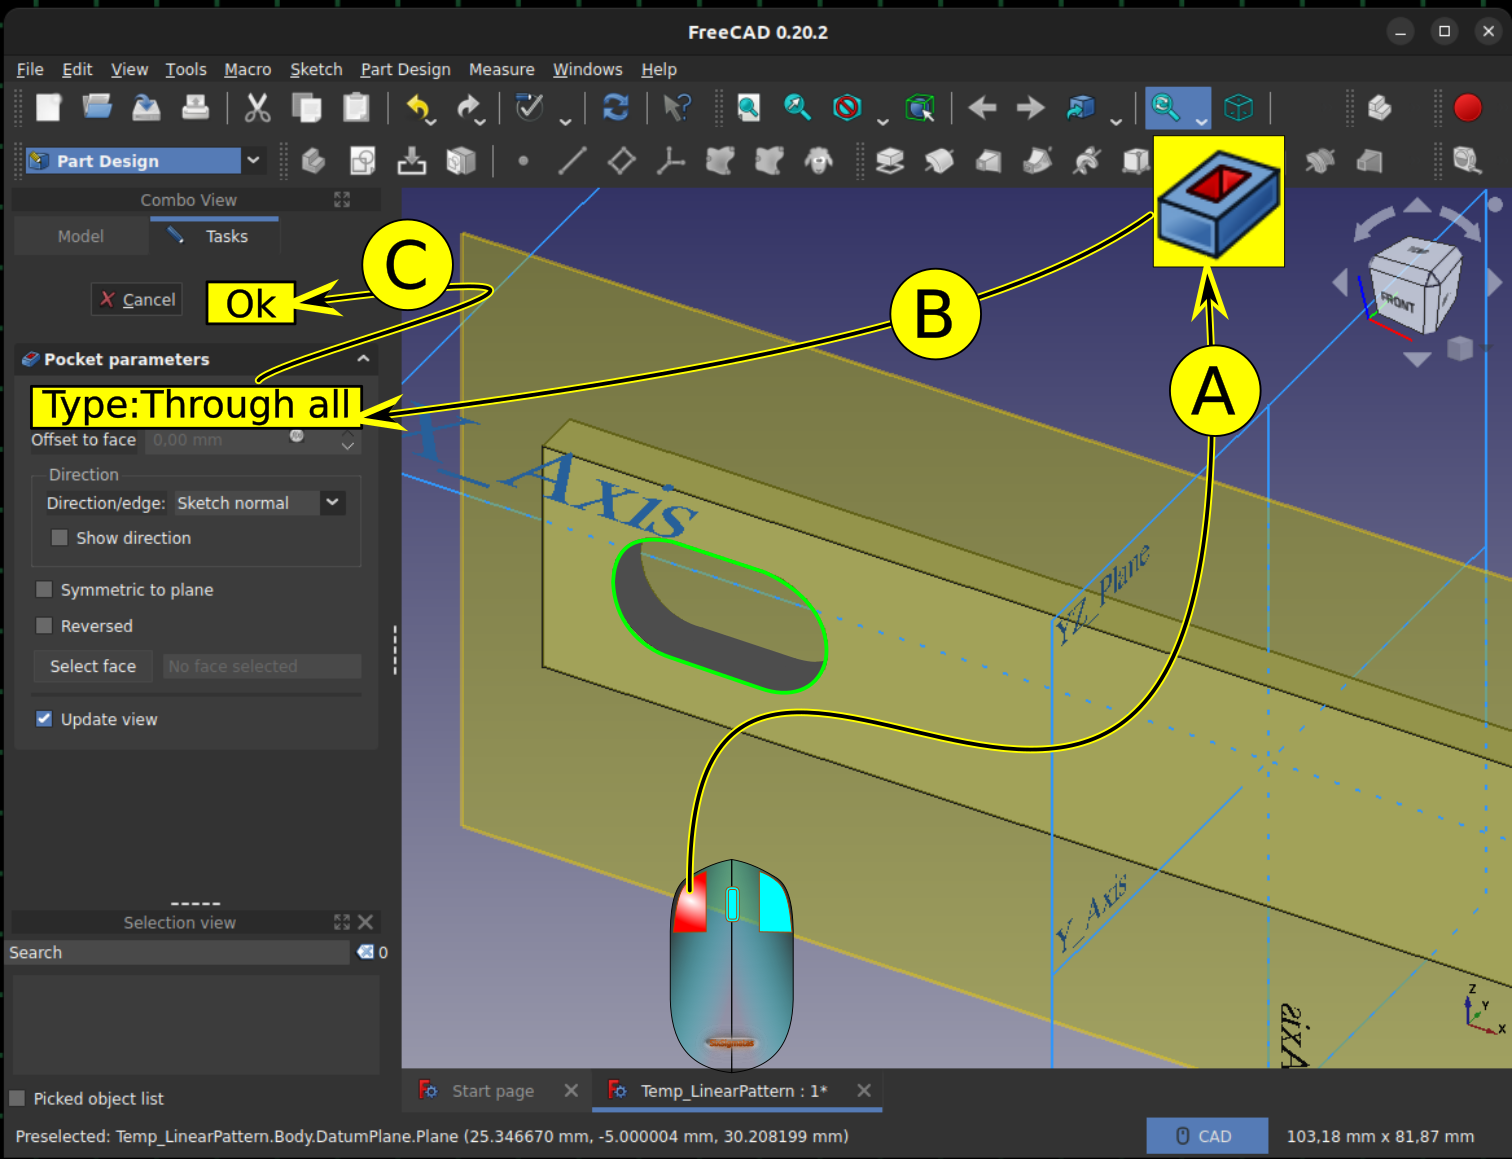This screenshot has width=1512, height=1159.
Task: Copy the selection
Action: click(307, 107)
